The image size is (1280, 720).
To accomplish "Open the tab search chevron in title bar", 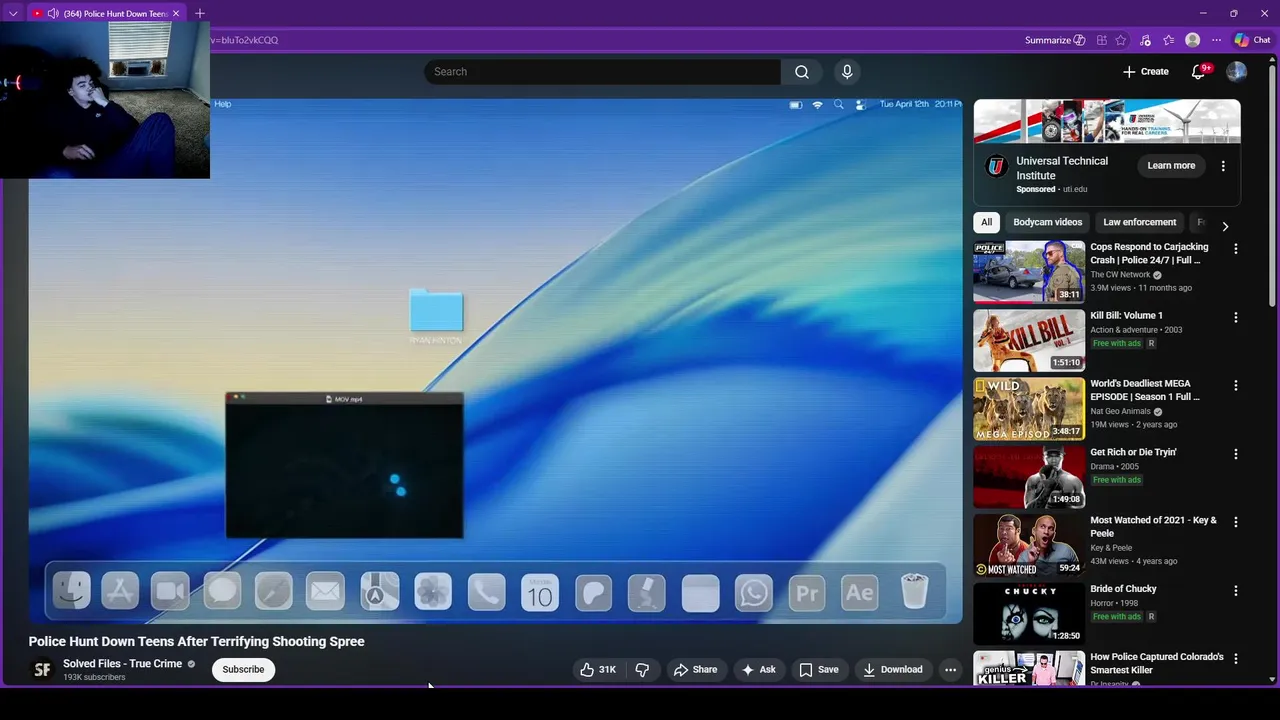I will tap(13, 13).
